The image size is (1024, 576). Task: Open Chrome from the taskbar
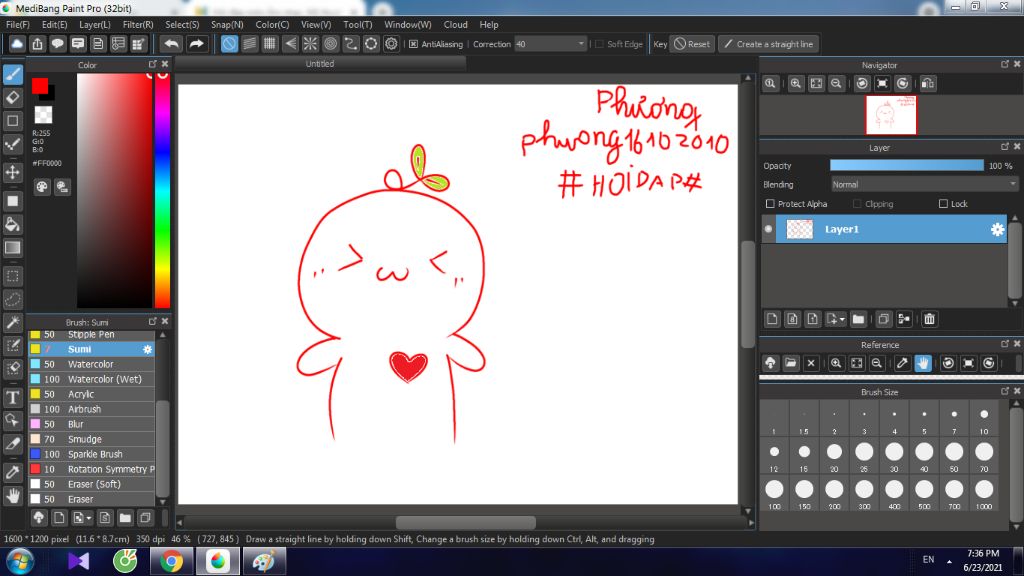(x=171, y=562)
